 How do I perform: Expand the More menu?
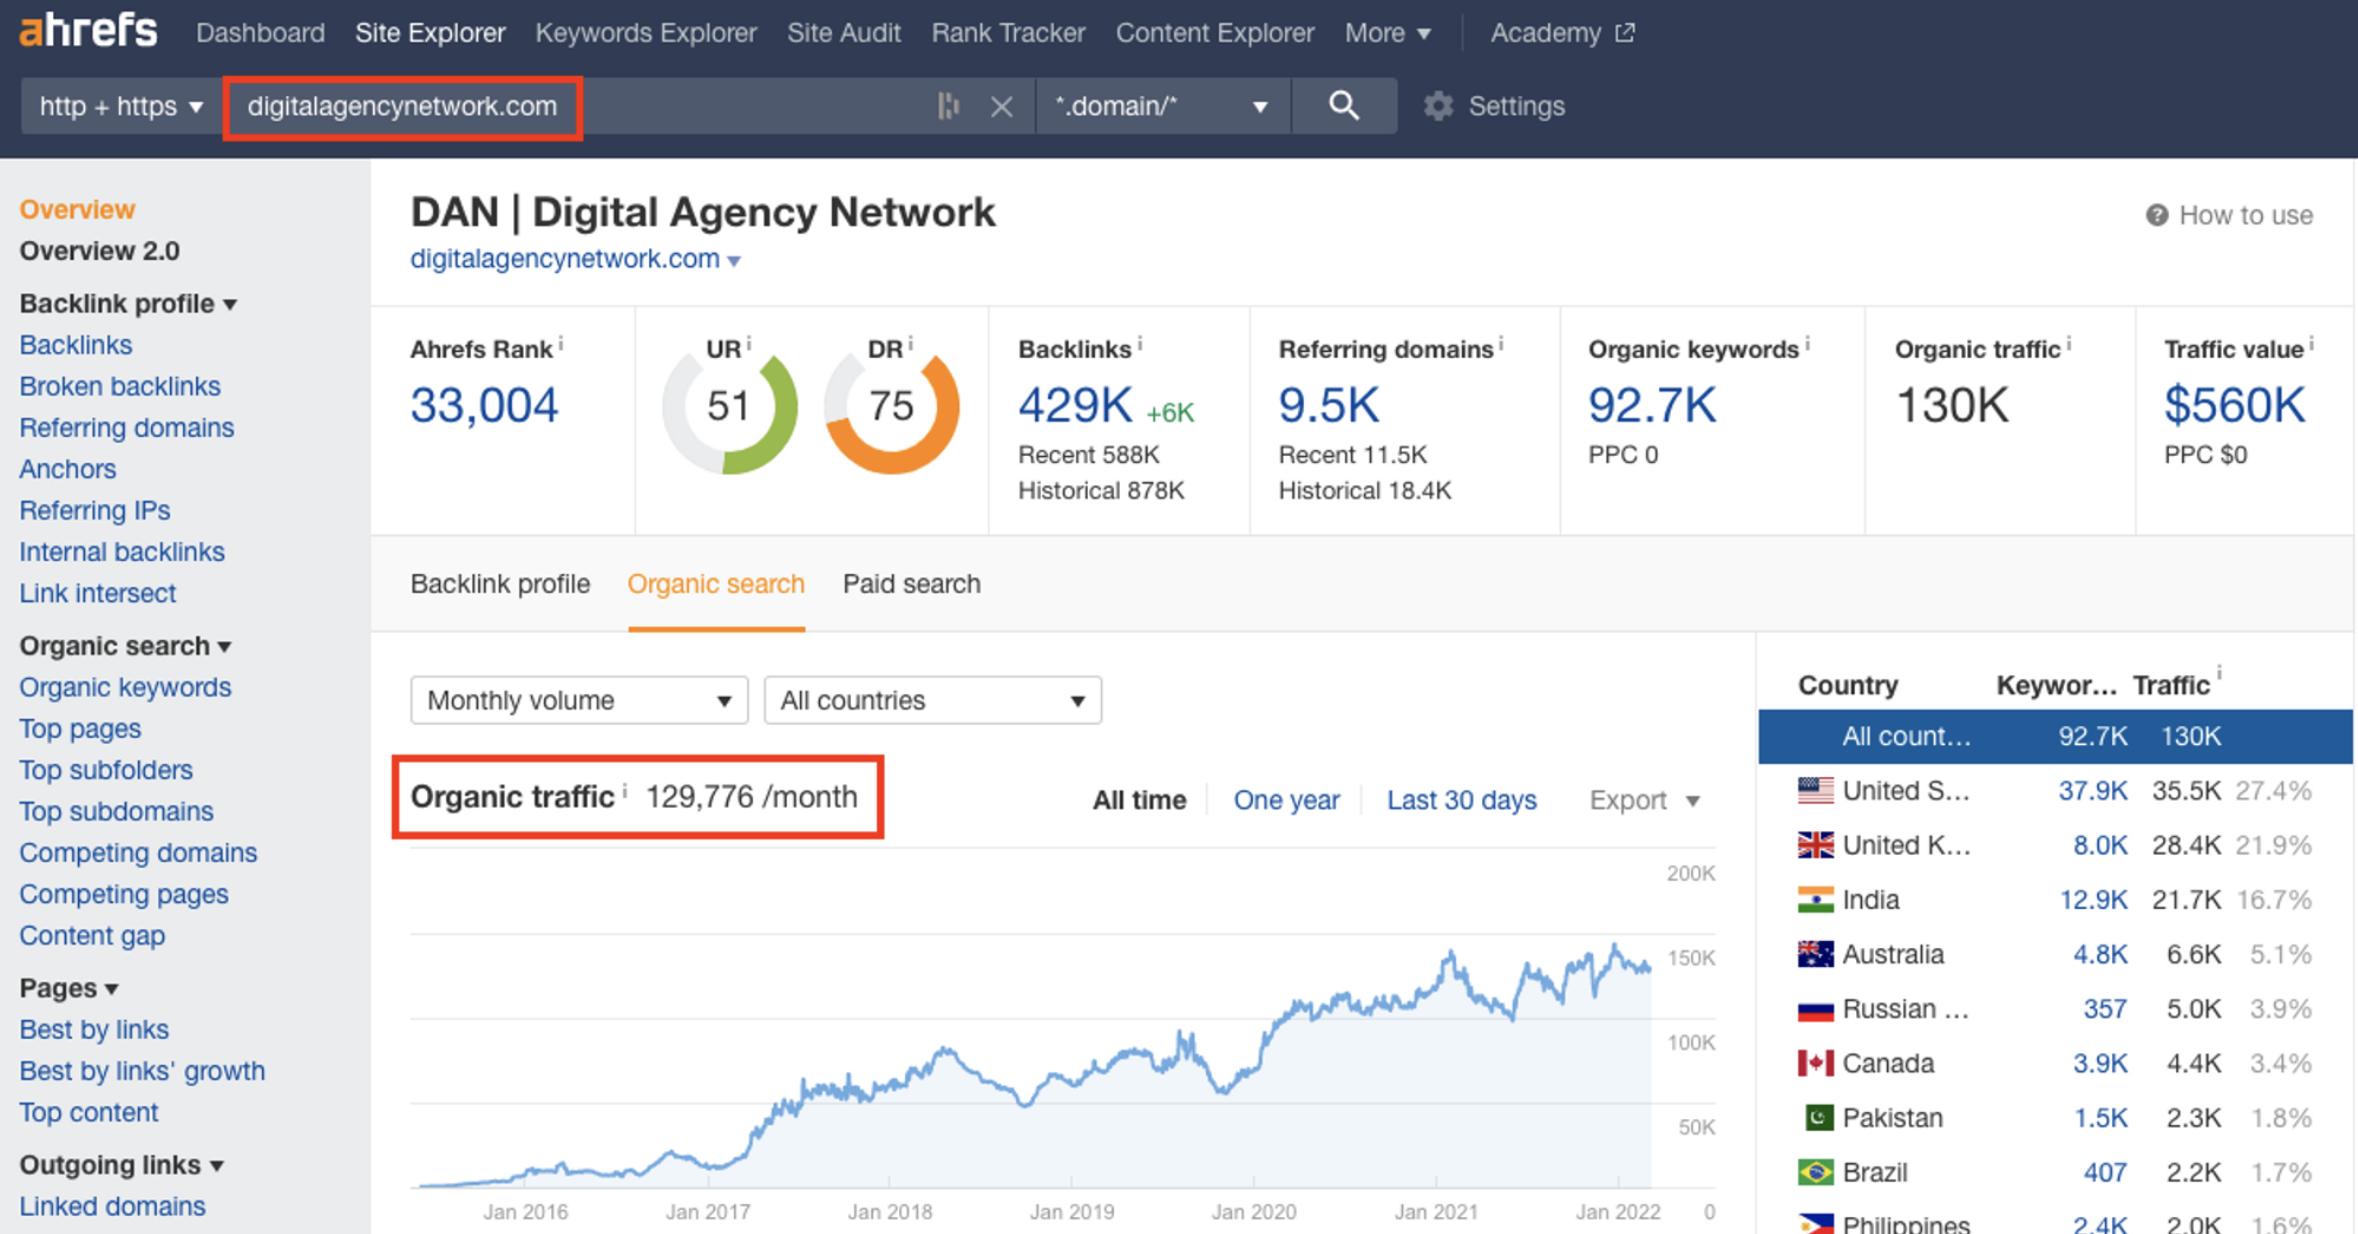[x=1387, y=33]
